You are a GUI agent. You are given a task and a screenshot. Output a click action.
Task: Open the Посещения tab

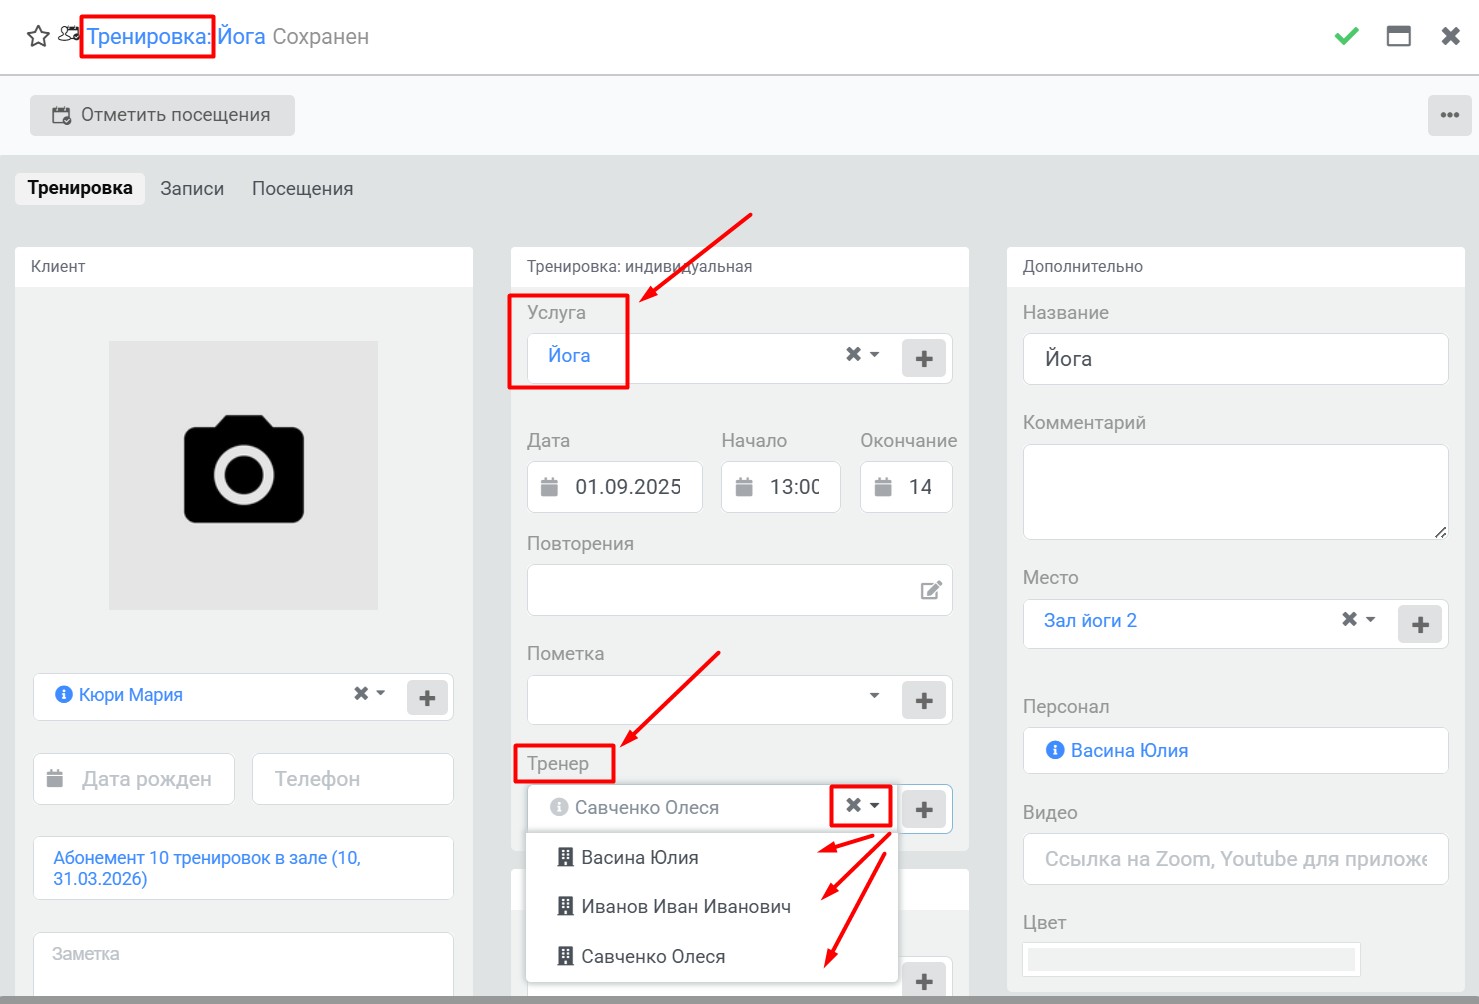point(302,189)
